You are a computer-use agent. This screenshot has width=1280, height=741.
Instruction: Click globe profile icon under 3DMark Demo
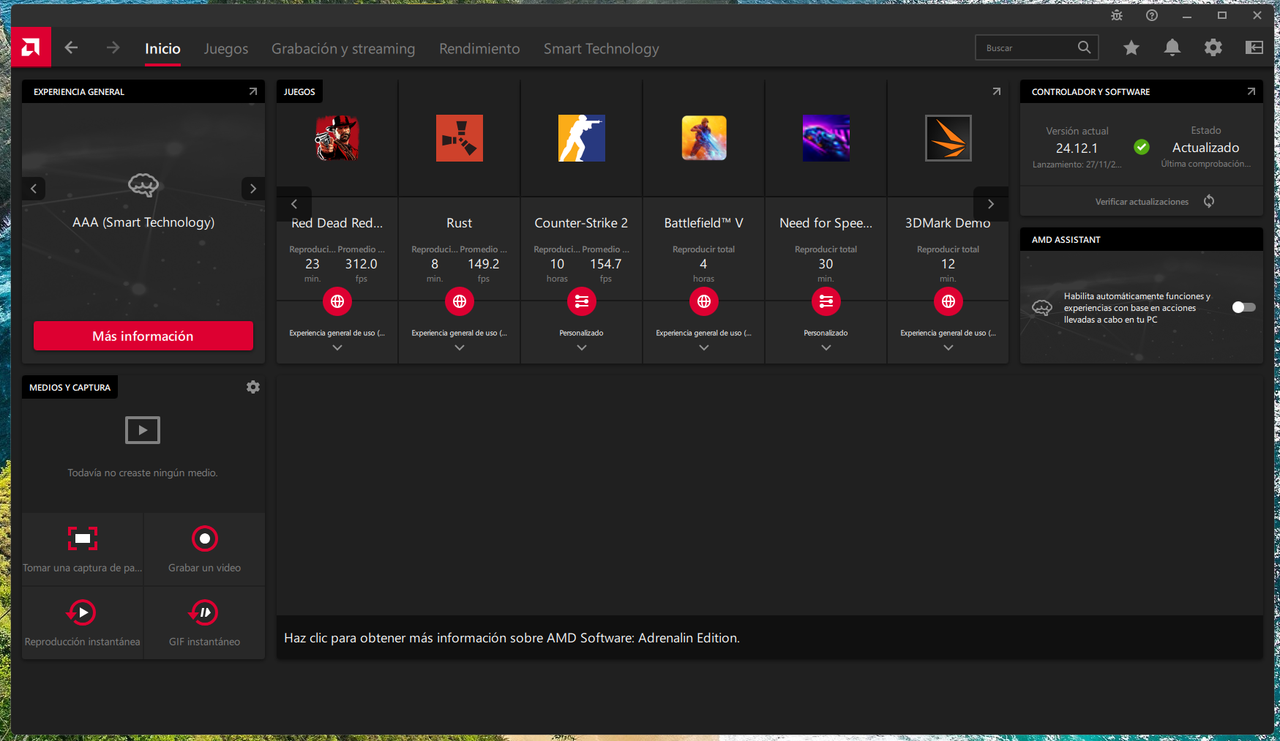[x=948, y=301]
